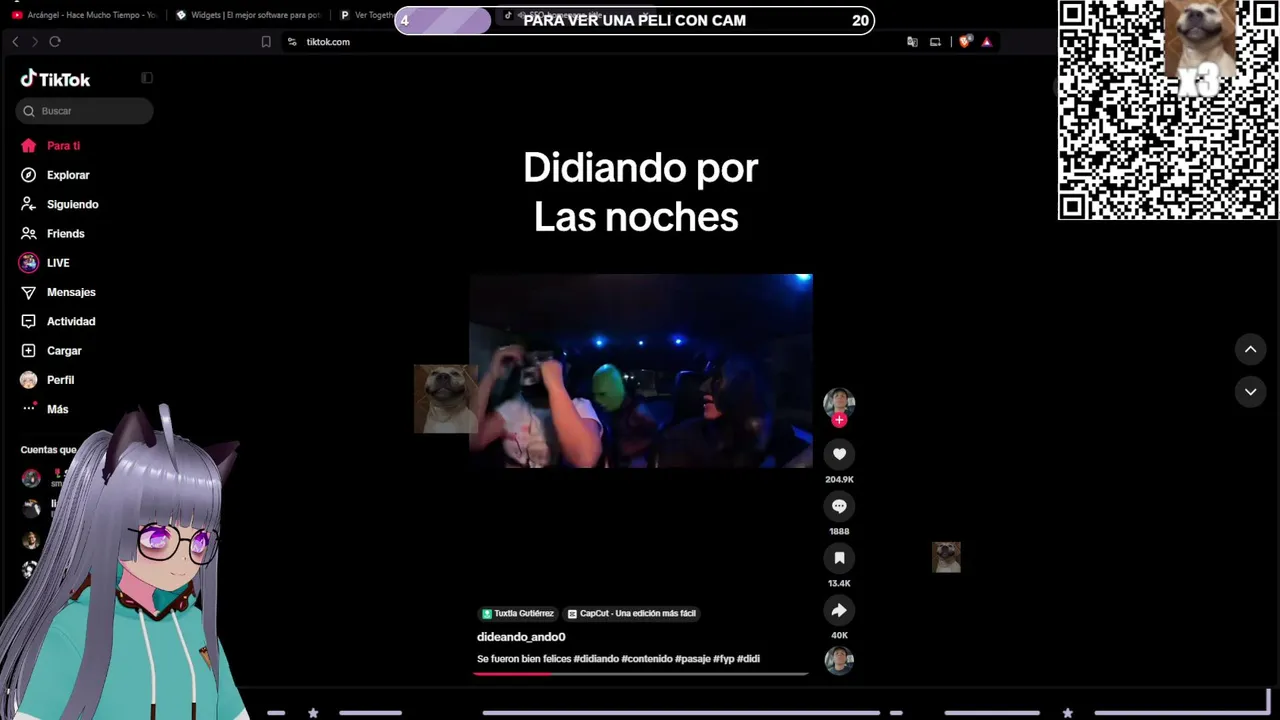Click the CapCut editing link

631,613
